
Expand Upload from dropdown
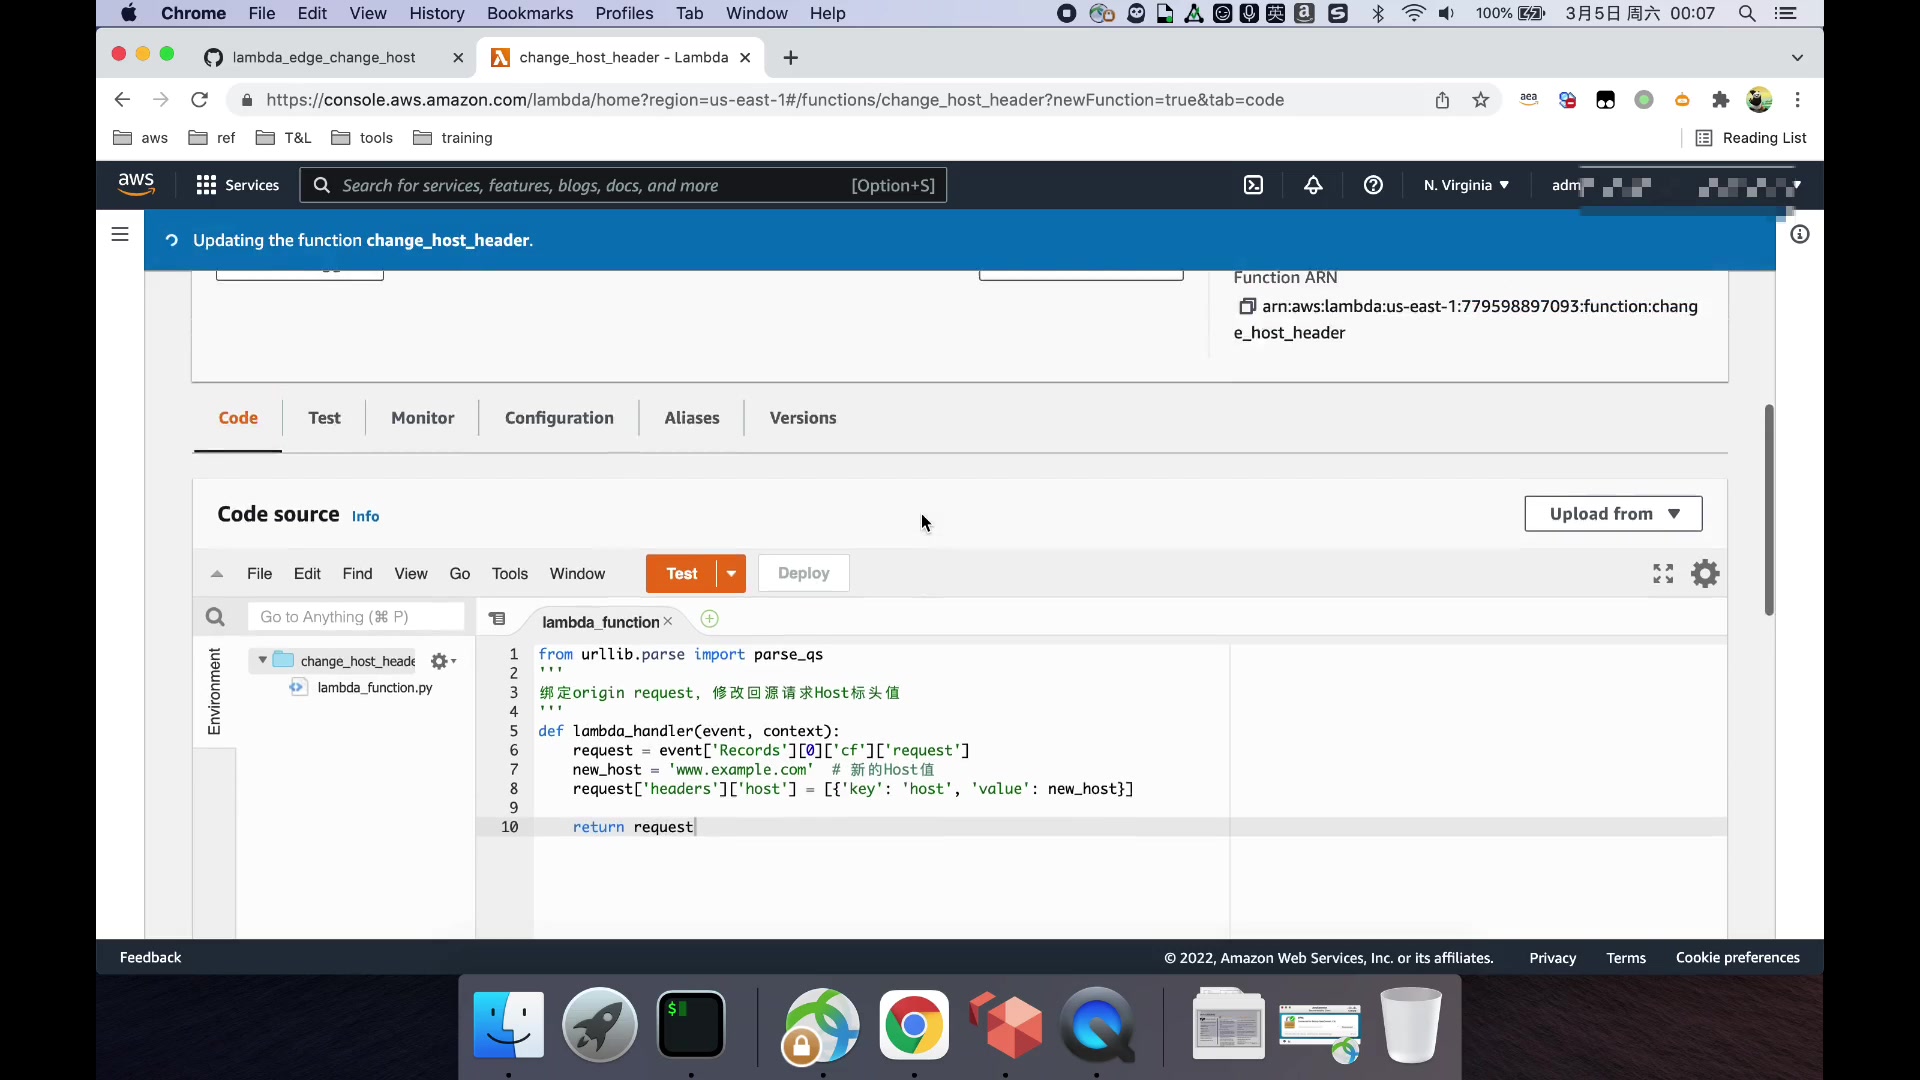click(1613, 514)
